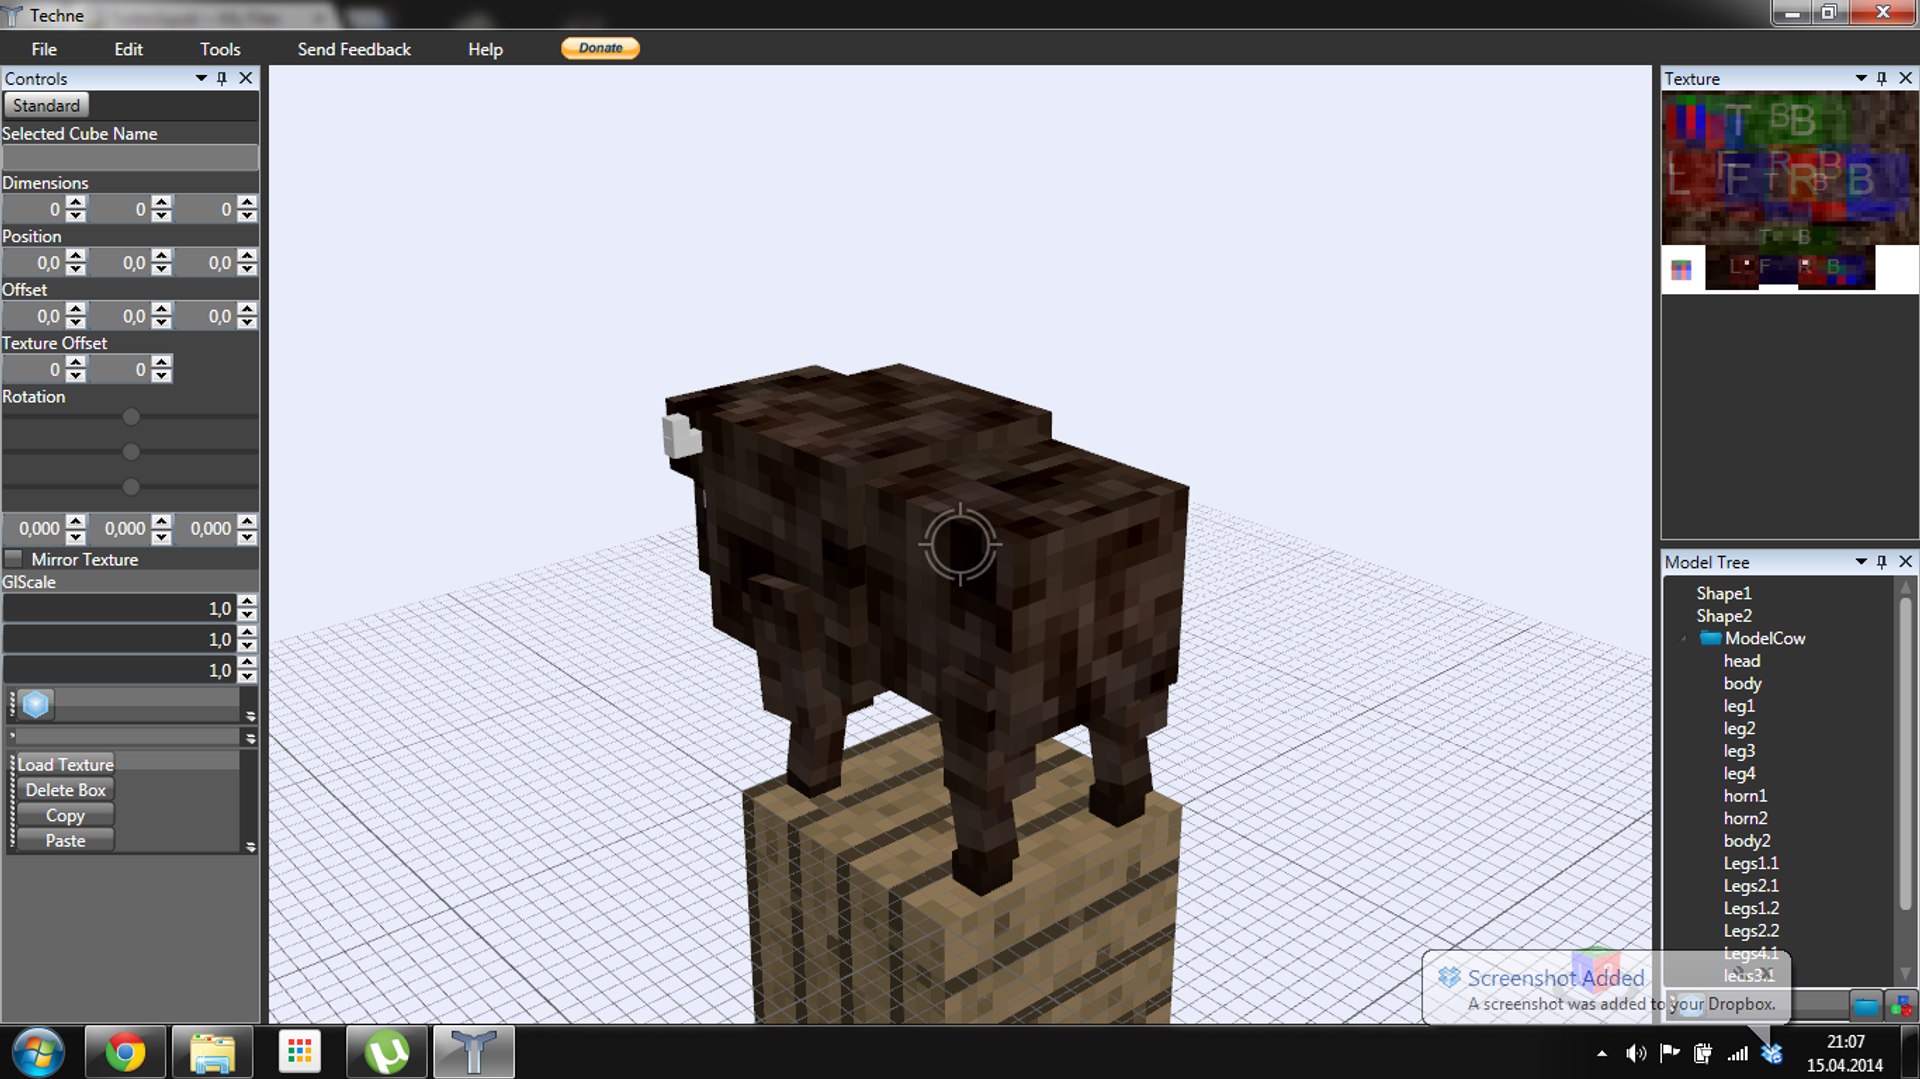Click the Dropbox tray icon

pyautogui.click(x=1772, y=1053)
